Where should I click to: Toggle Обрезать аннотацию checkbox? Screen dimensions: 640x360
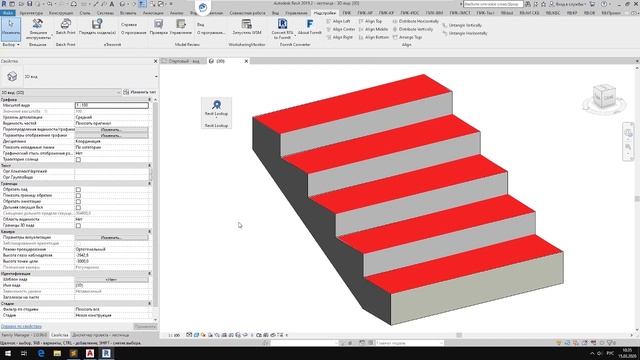[78, 202]
